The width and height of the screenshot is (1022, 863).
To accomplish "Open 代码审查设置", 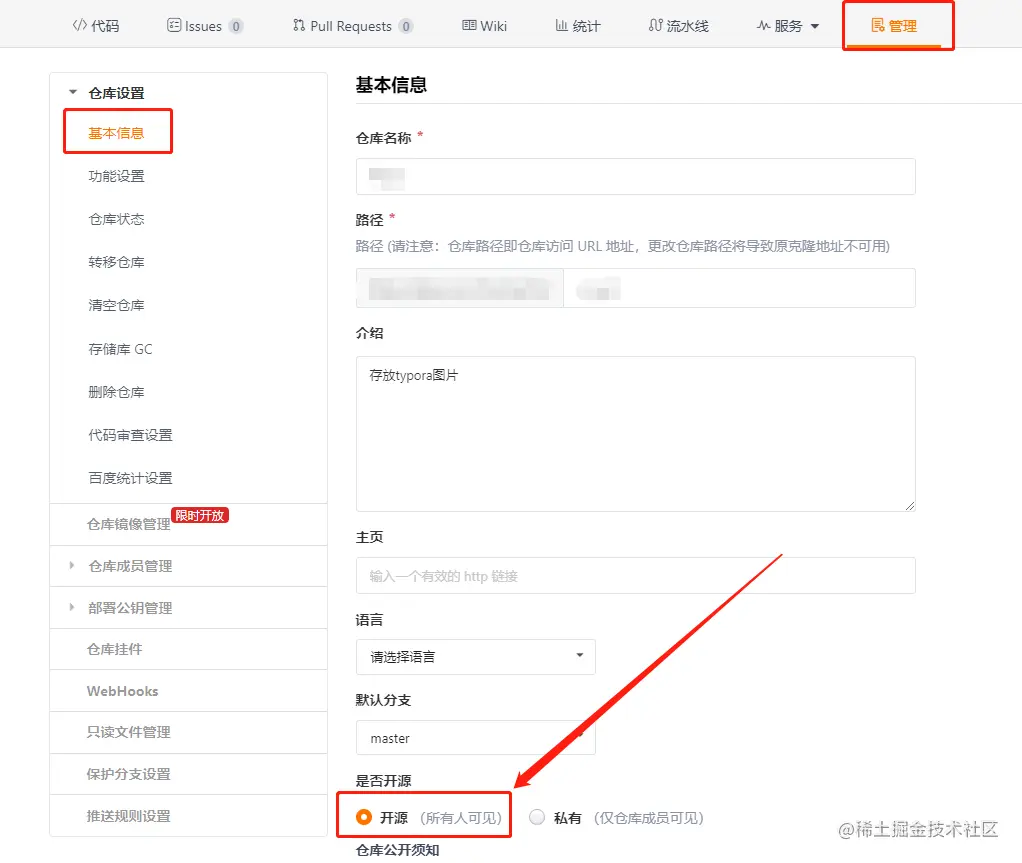I will pyautogui.click(x=130, y=435).
